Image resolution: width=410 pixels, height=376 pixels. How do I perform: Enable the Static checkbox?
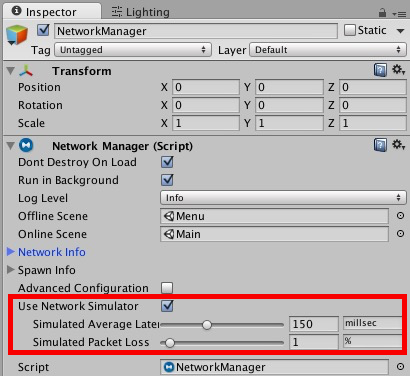click(x=350, y=30)
